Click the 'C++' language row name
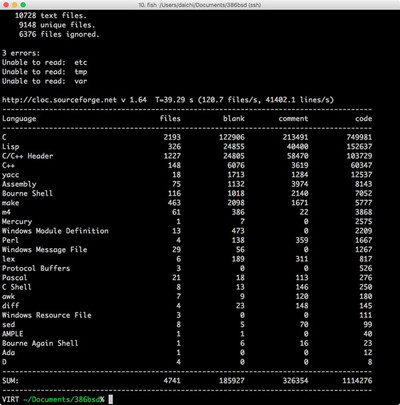This screenshot has height=405, width=400. (8, 165)
